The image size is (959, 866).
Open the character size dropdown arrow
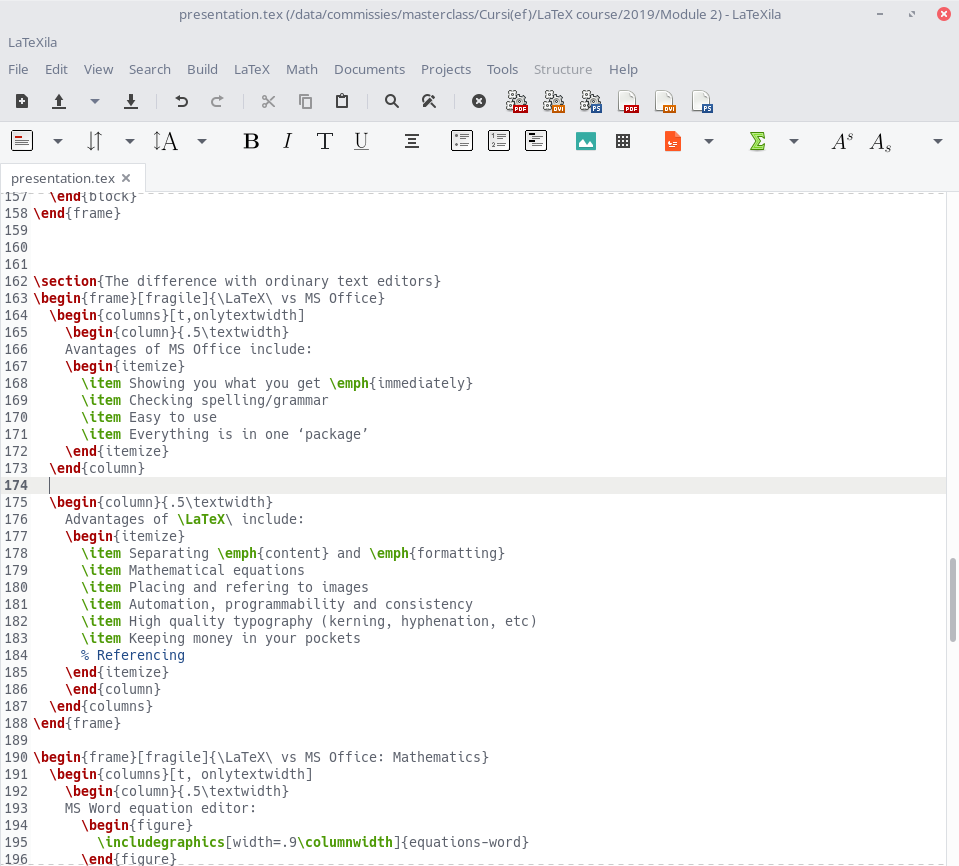coord(202,141)
